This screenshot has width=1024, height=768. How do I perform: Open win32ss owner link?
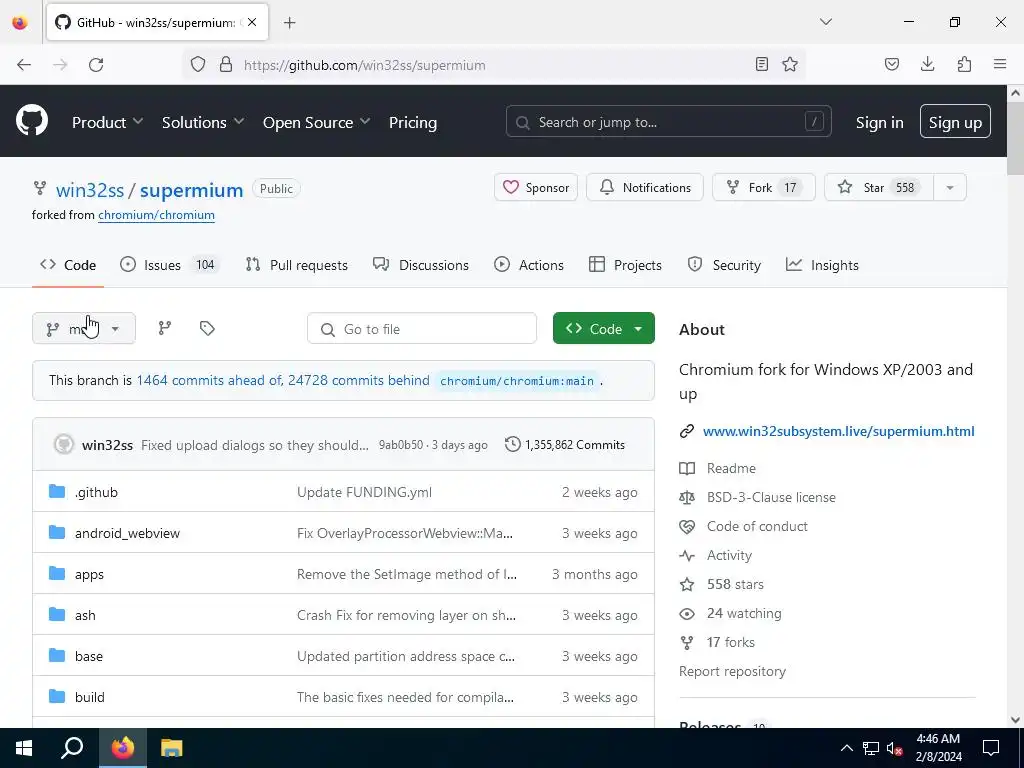pos(90,190)
